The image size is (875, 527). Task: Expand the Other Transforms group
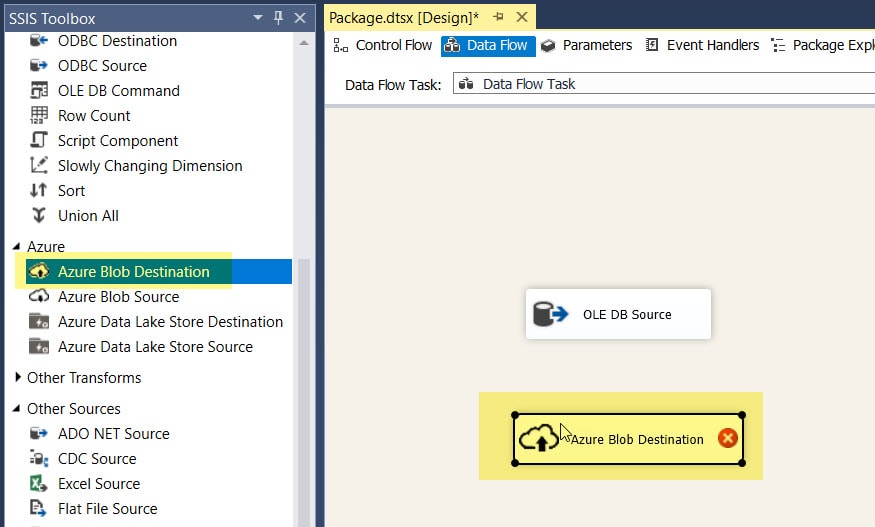[17, 377]
